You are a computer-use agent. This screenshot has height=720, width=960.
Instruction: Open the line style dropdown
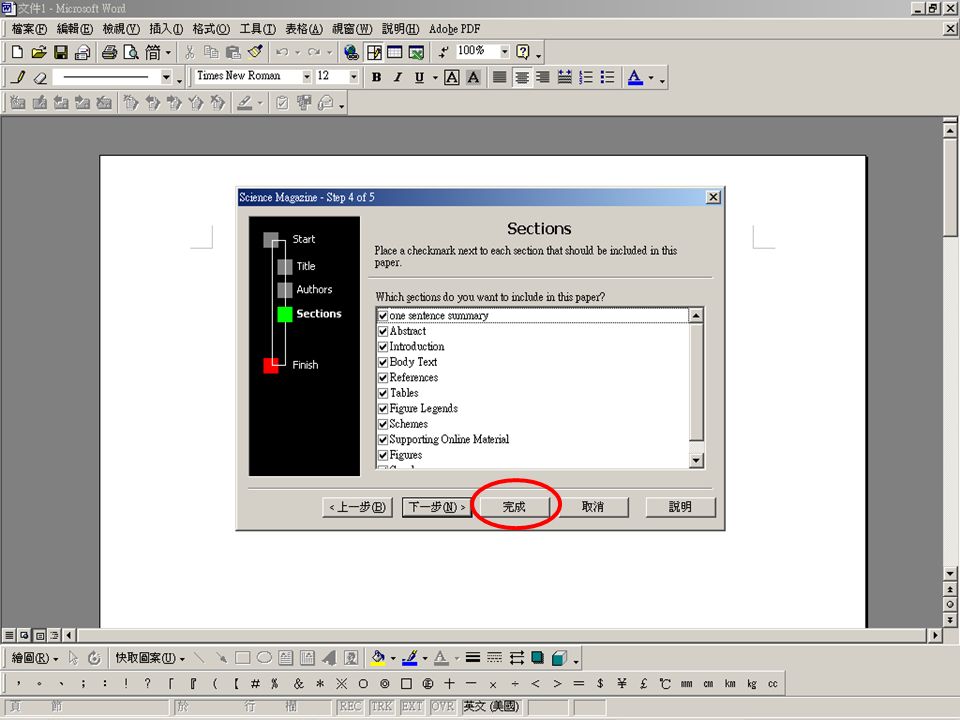pos(166,77)
